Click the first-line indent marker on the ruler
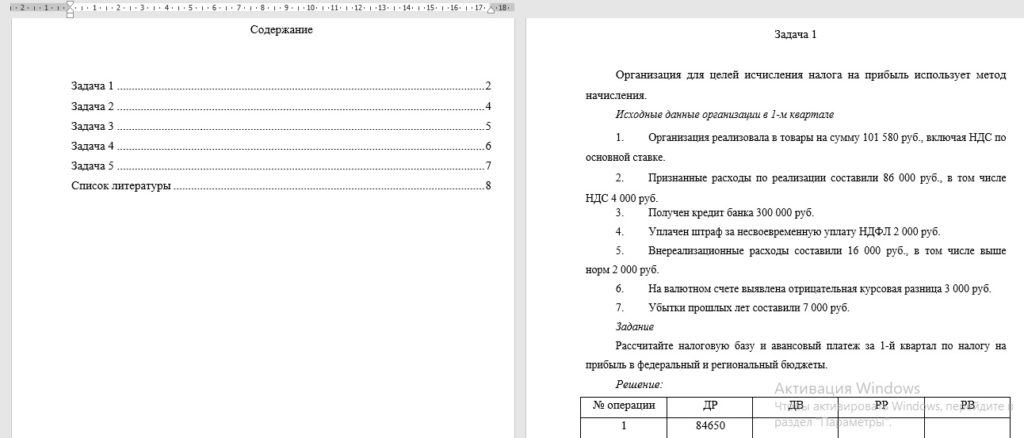Image resolution: width=1024 pixels, height=438 pixels. [71, 4]
